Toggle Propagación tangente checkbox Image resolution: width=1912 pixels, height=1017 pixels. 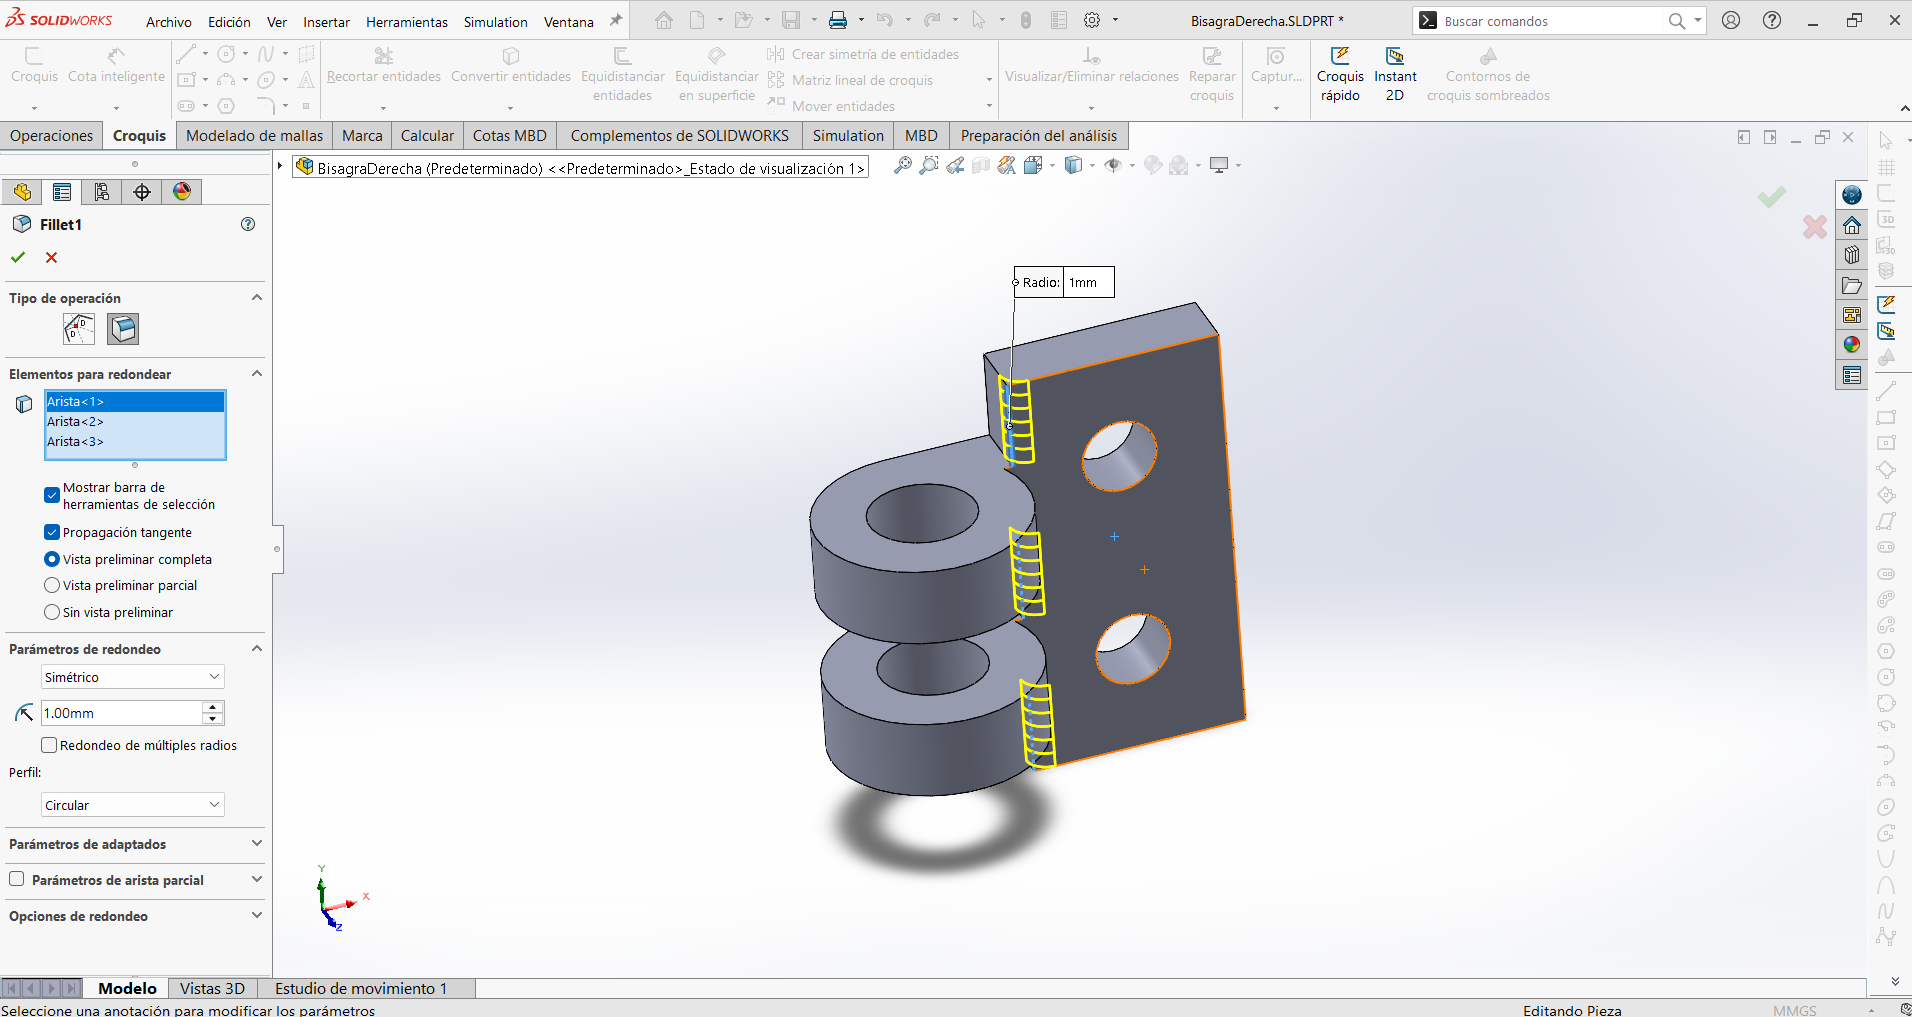[x=52, y=532]
